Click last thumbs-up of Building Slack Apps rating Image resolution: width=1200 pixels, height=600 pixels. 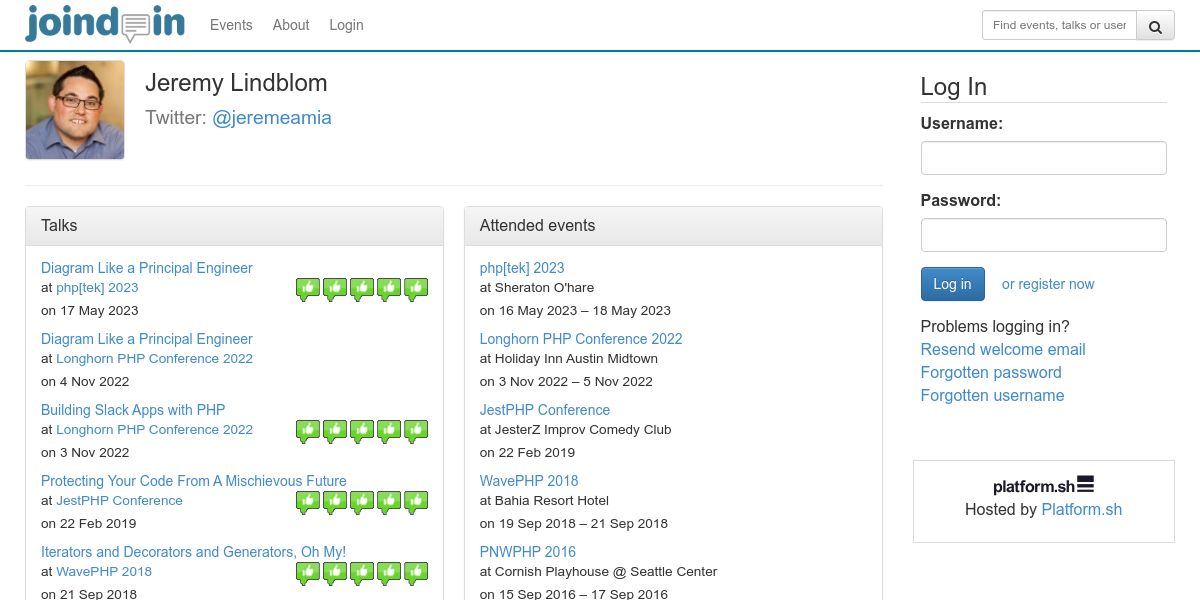click(416, 431)
